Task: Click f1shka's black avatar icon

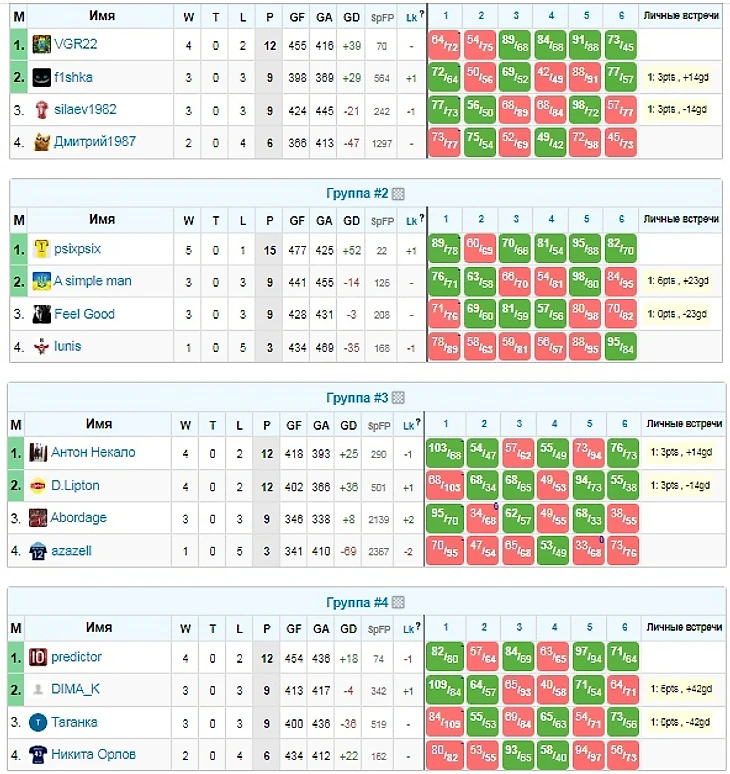Action: point(41,77)
